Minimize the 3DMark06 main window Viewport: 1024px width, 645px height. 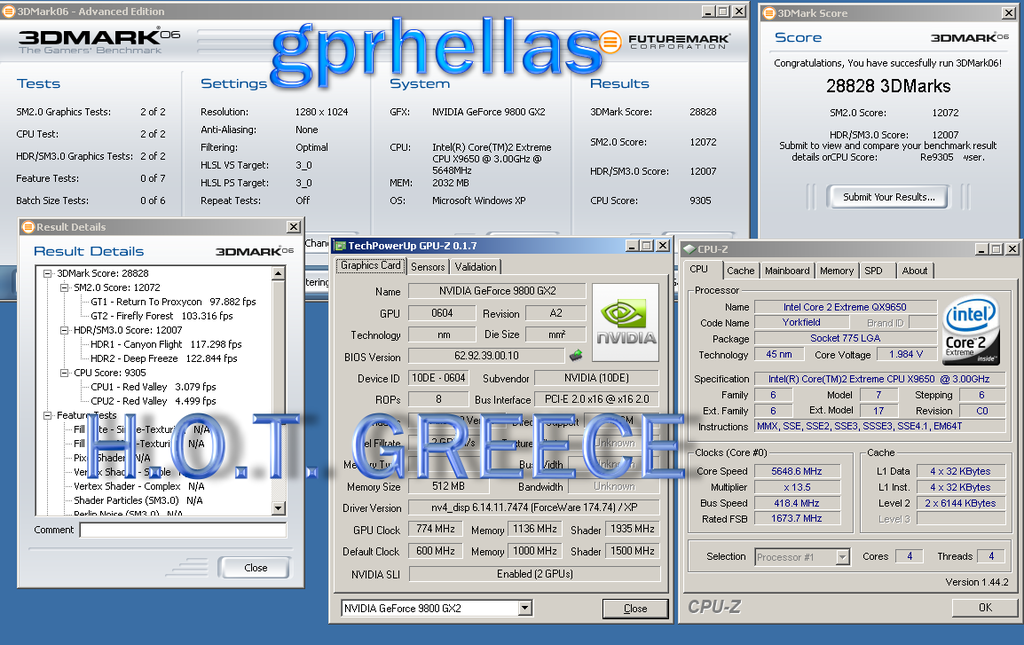point(709,12)
